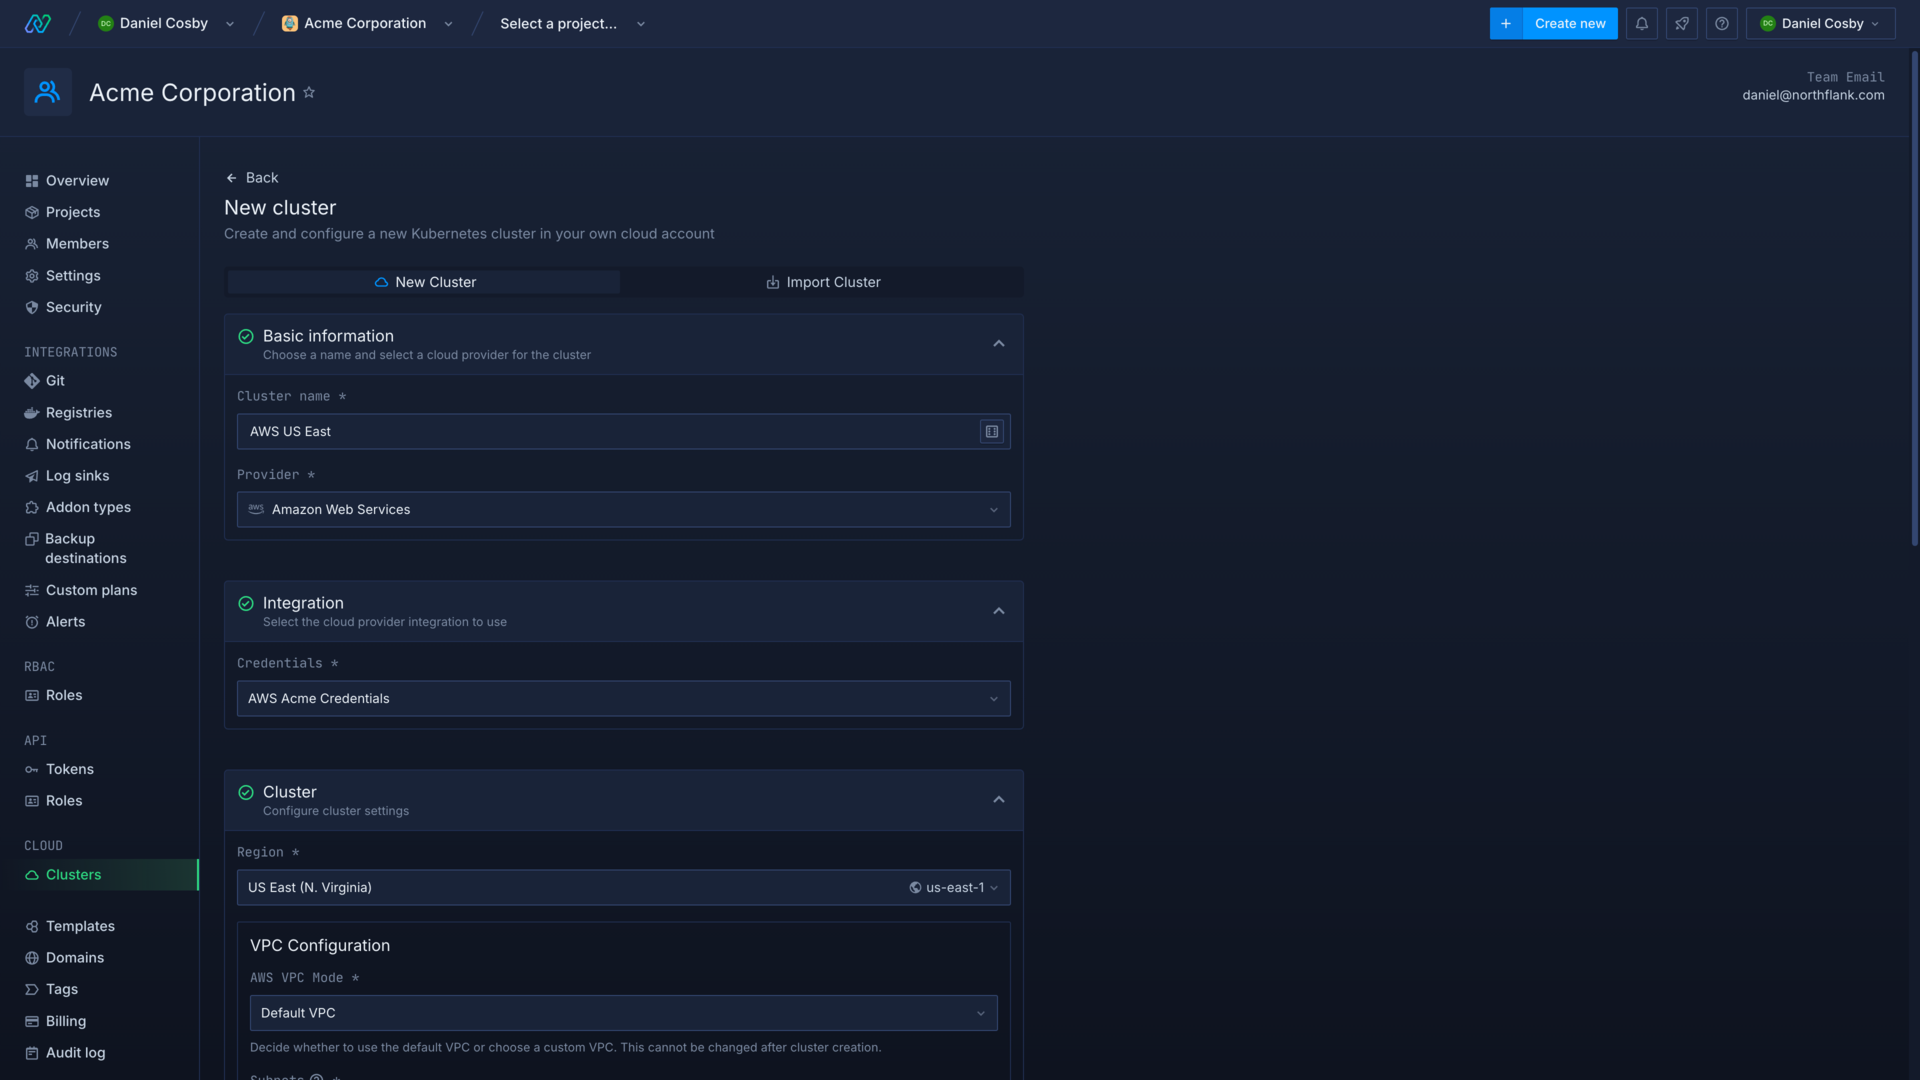Switch to the New Cluster tab
This screenshot has width=1920, height=1080.
click(x=424, y=282)
